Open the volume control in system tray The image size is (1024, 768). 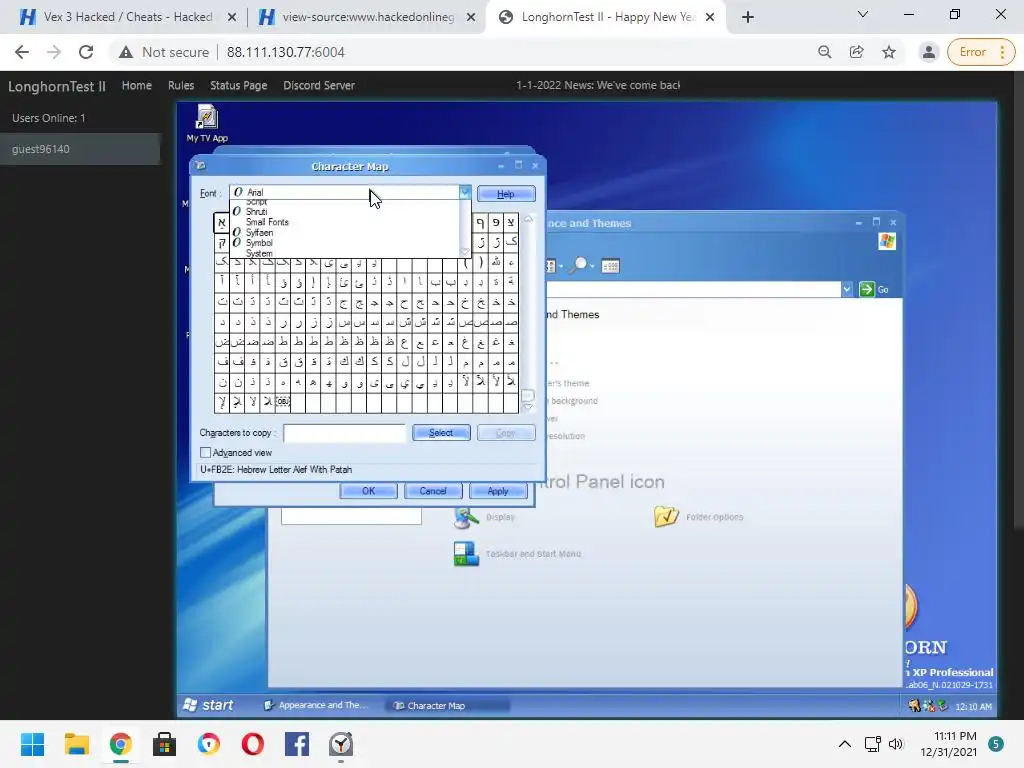(x=896, y=744)
